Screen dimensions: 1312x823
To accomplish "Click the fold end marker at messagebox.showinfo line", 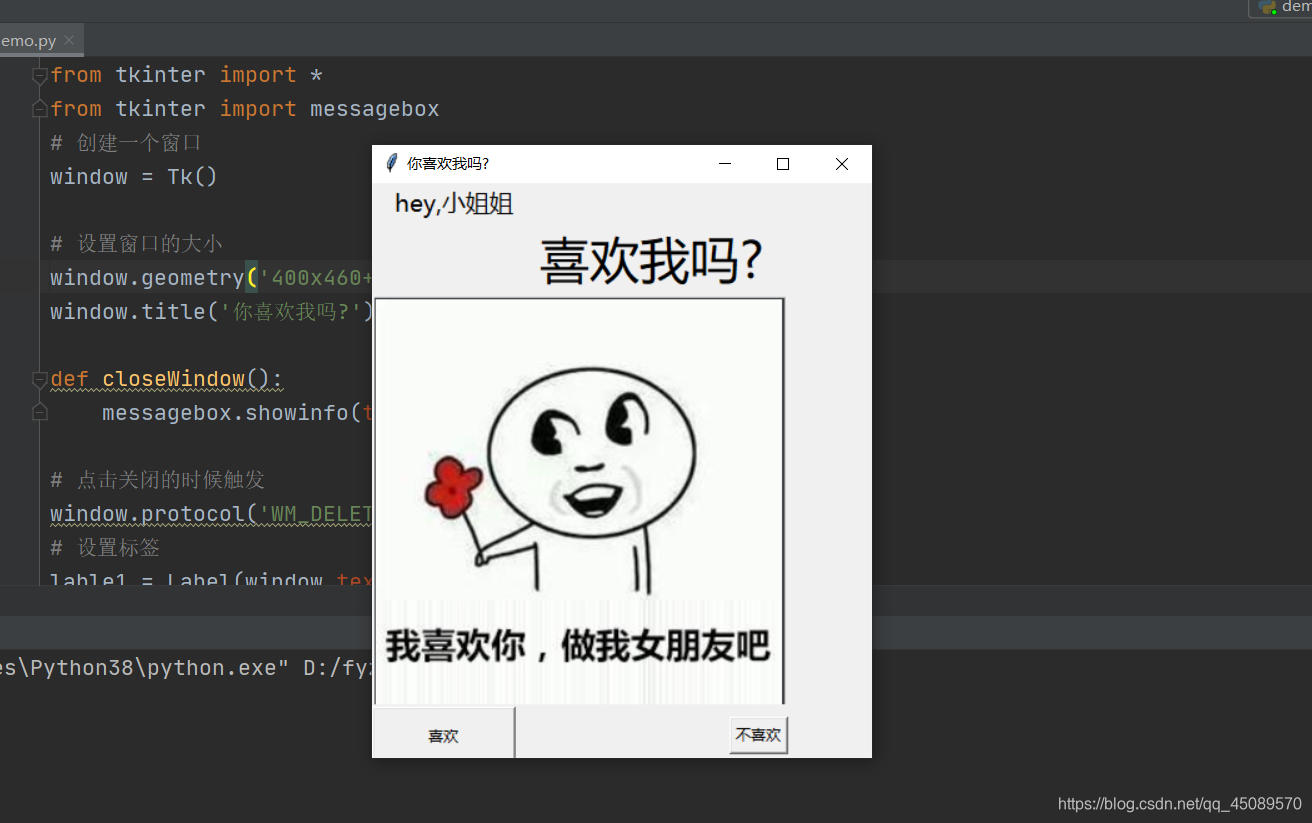I will pos(40,412).
